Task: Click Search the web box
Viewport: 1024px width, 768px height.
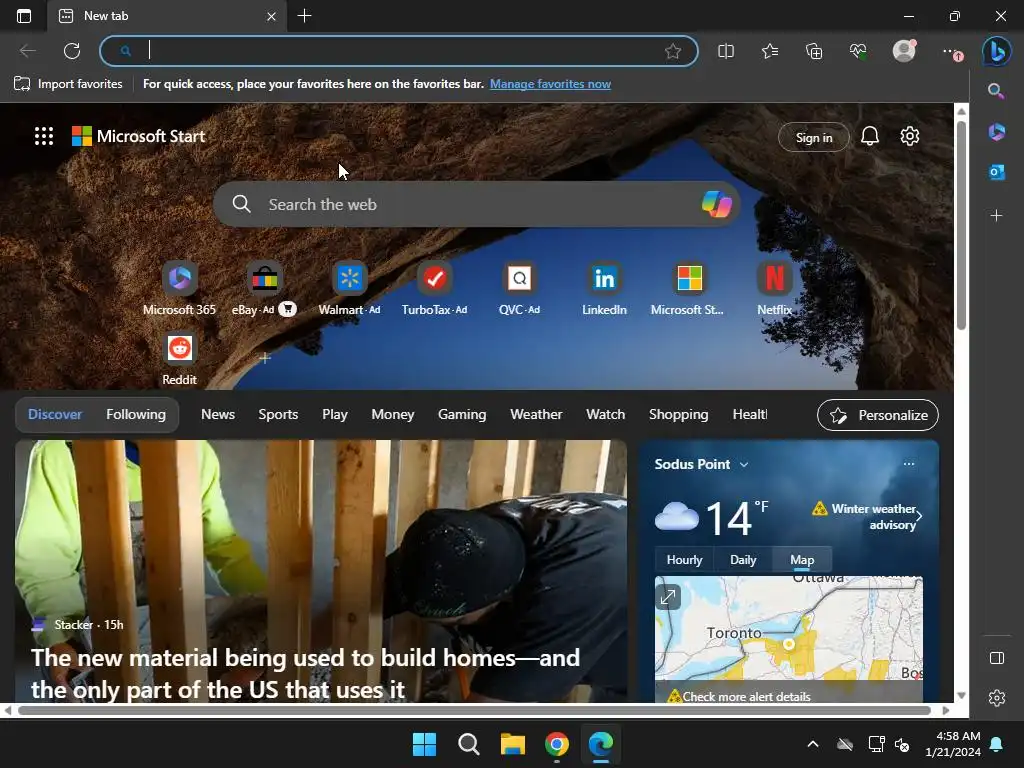Action: point(477,204)
